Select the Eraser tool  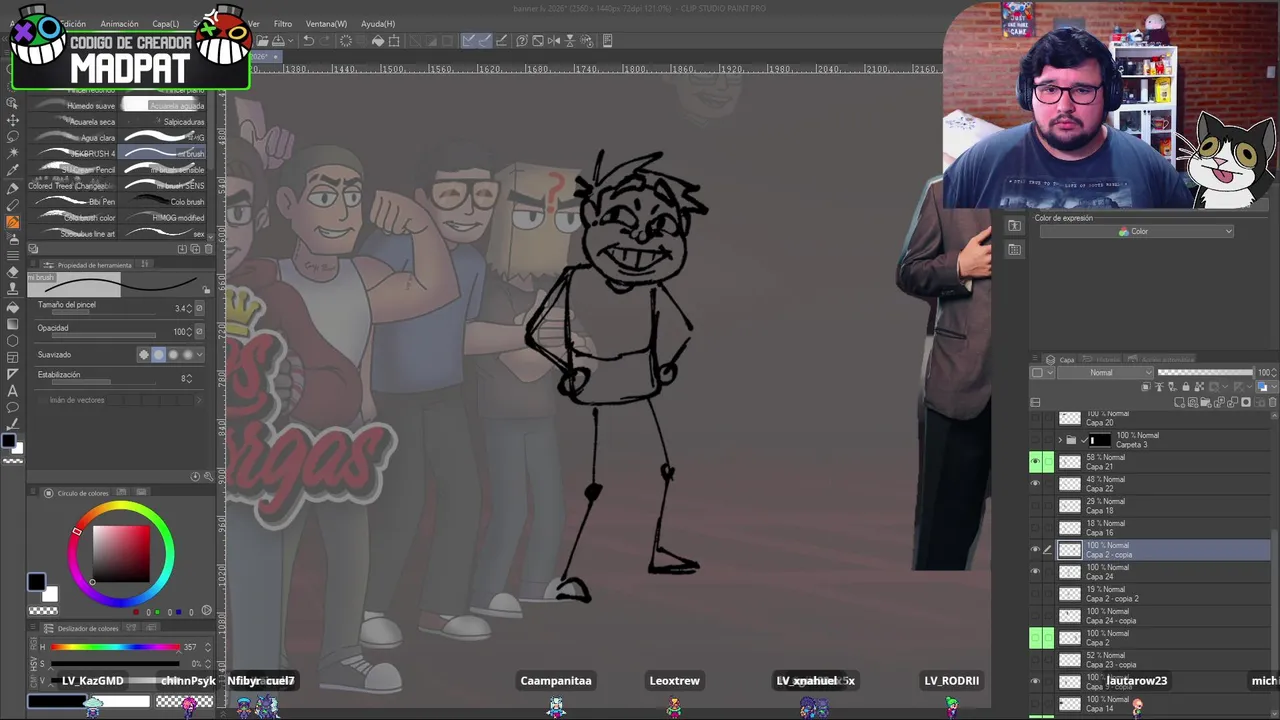click(x=12, y=272)
